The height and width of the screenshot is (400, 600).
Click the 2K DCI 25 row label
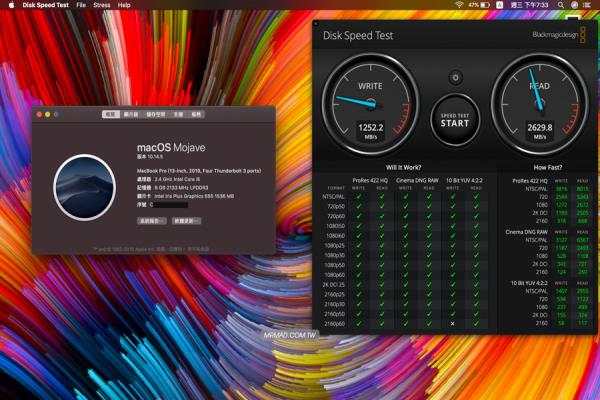click(x=334, y=285)
